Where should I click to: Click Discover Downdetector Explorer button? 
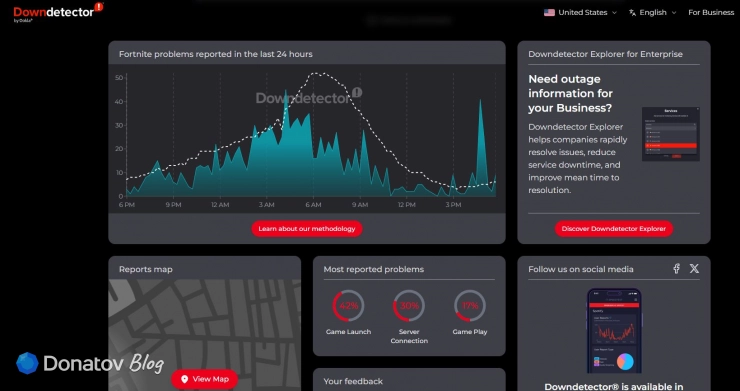[x=614, y=229]
